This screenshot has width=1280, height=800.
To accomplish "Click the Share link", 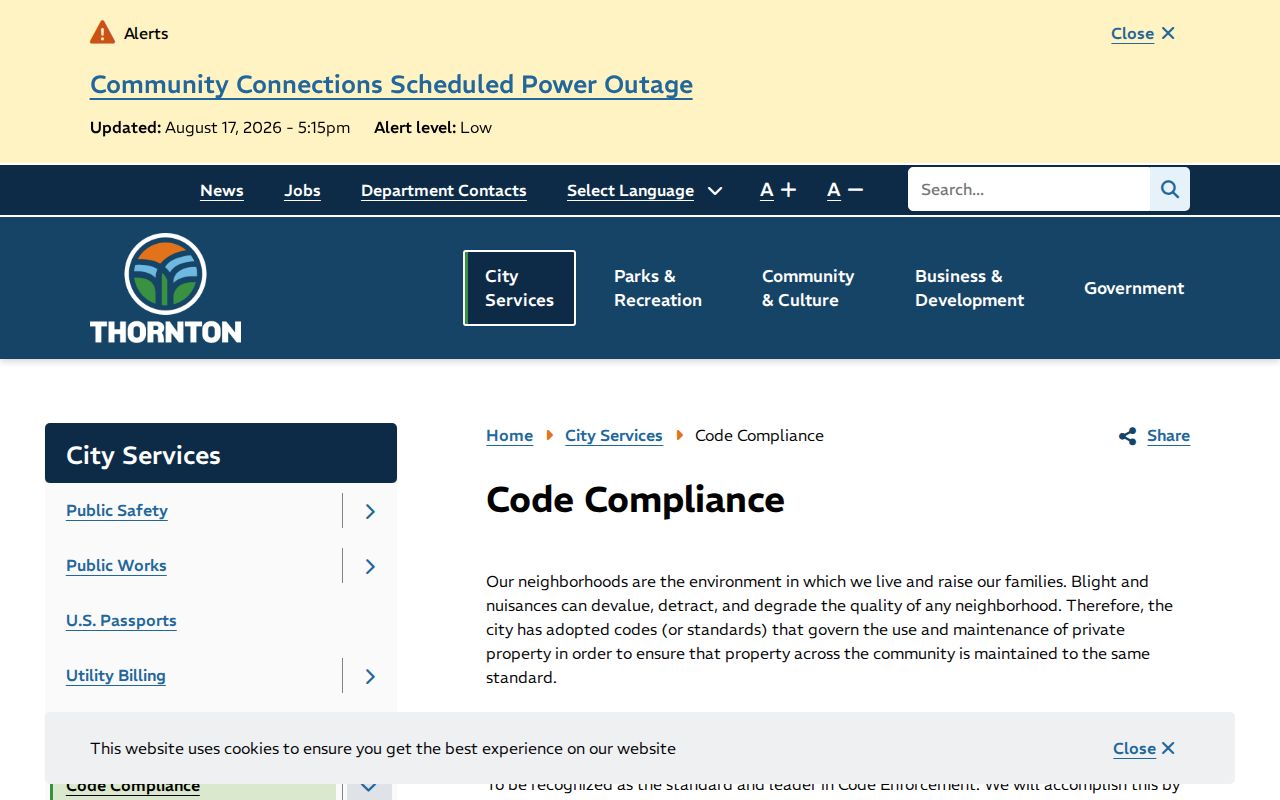I will pyautogui.click(x=1168, y=436).
